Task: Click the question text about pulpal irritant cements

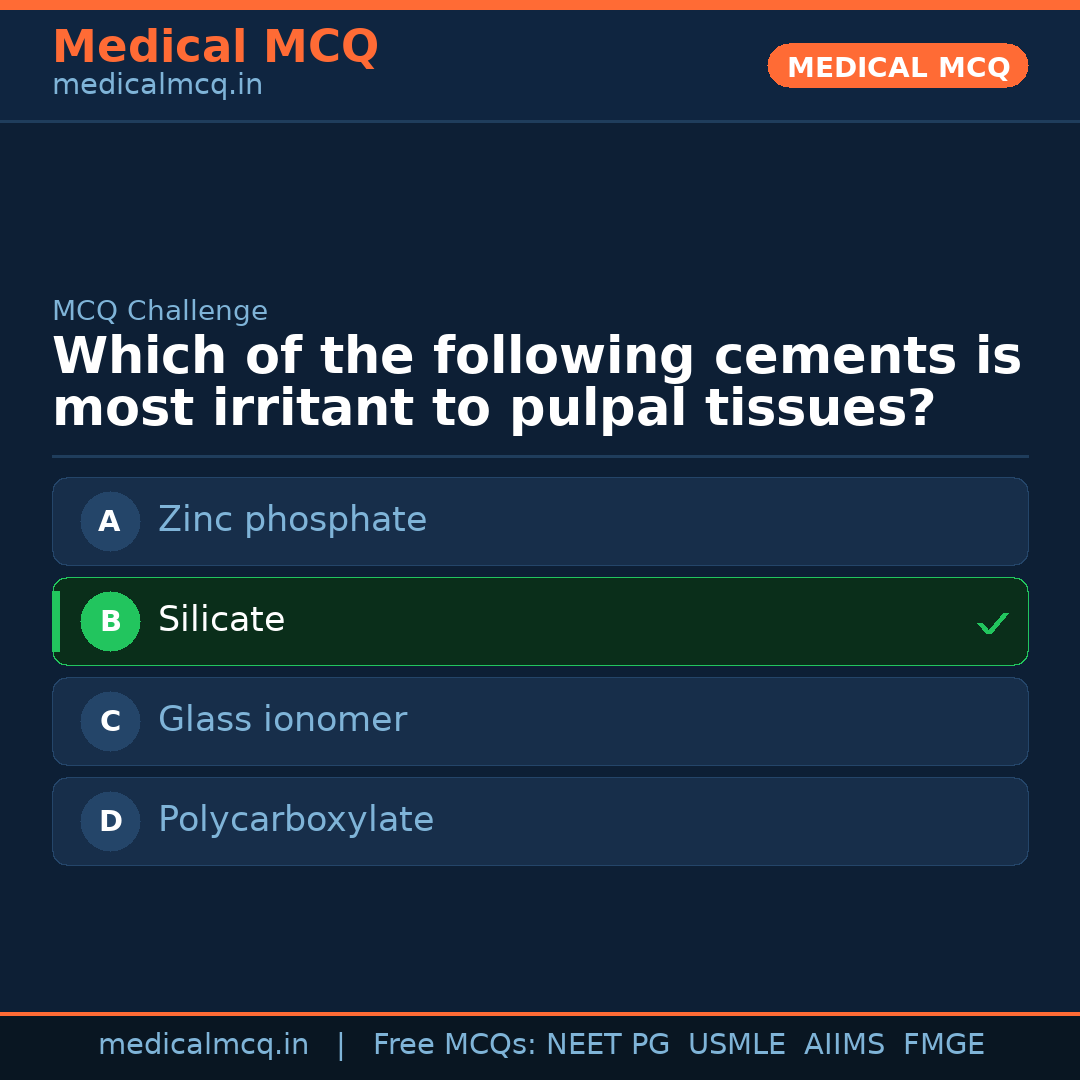Action: pyautogui.click(x=536, y=380)
